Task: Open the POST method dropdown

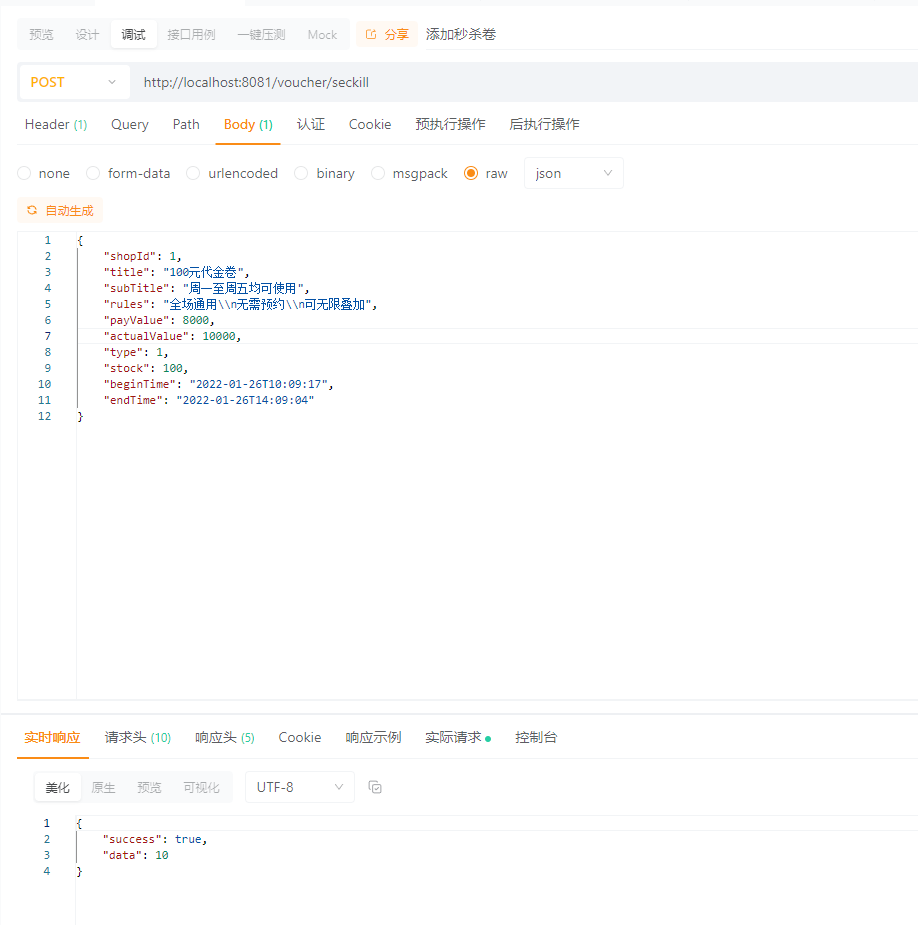Action: [x=75, y=82]
